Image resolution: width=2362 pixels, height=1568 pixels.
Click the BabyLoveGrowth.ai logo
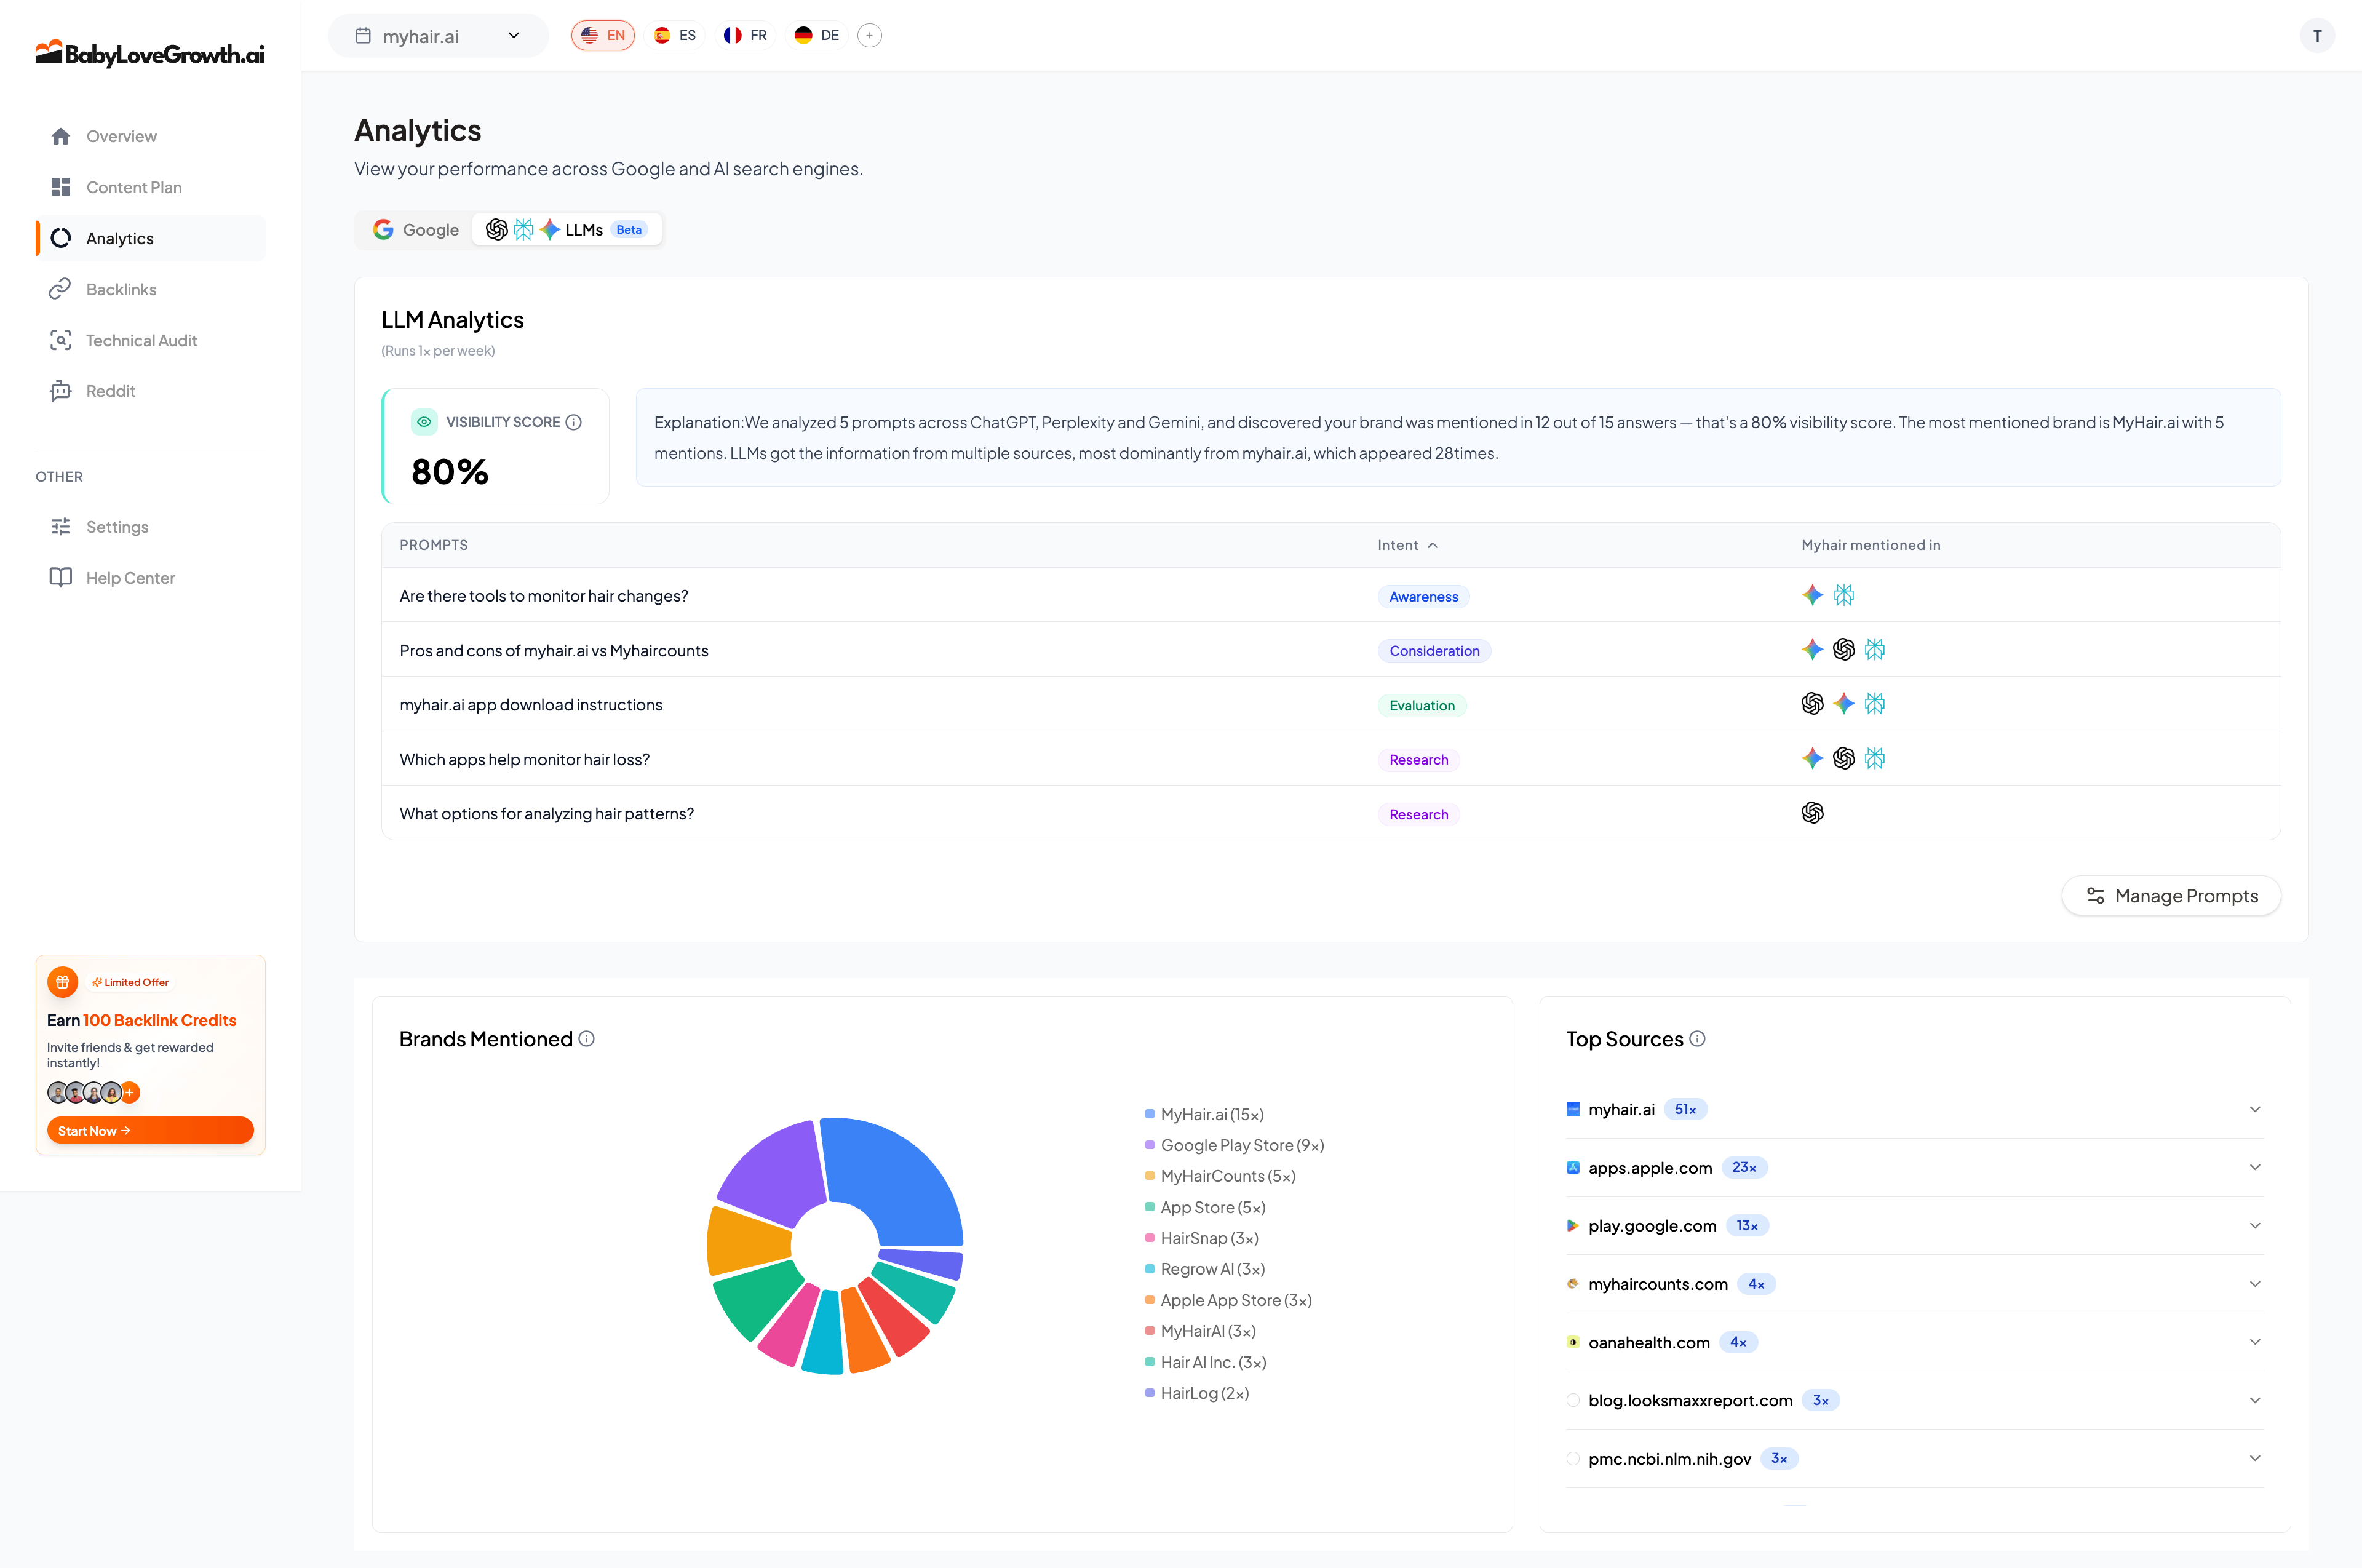[x=150, y=53]
